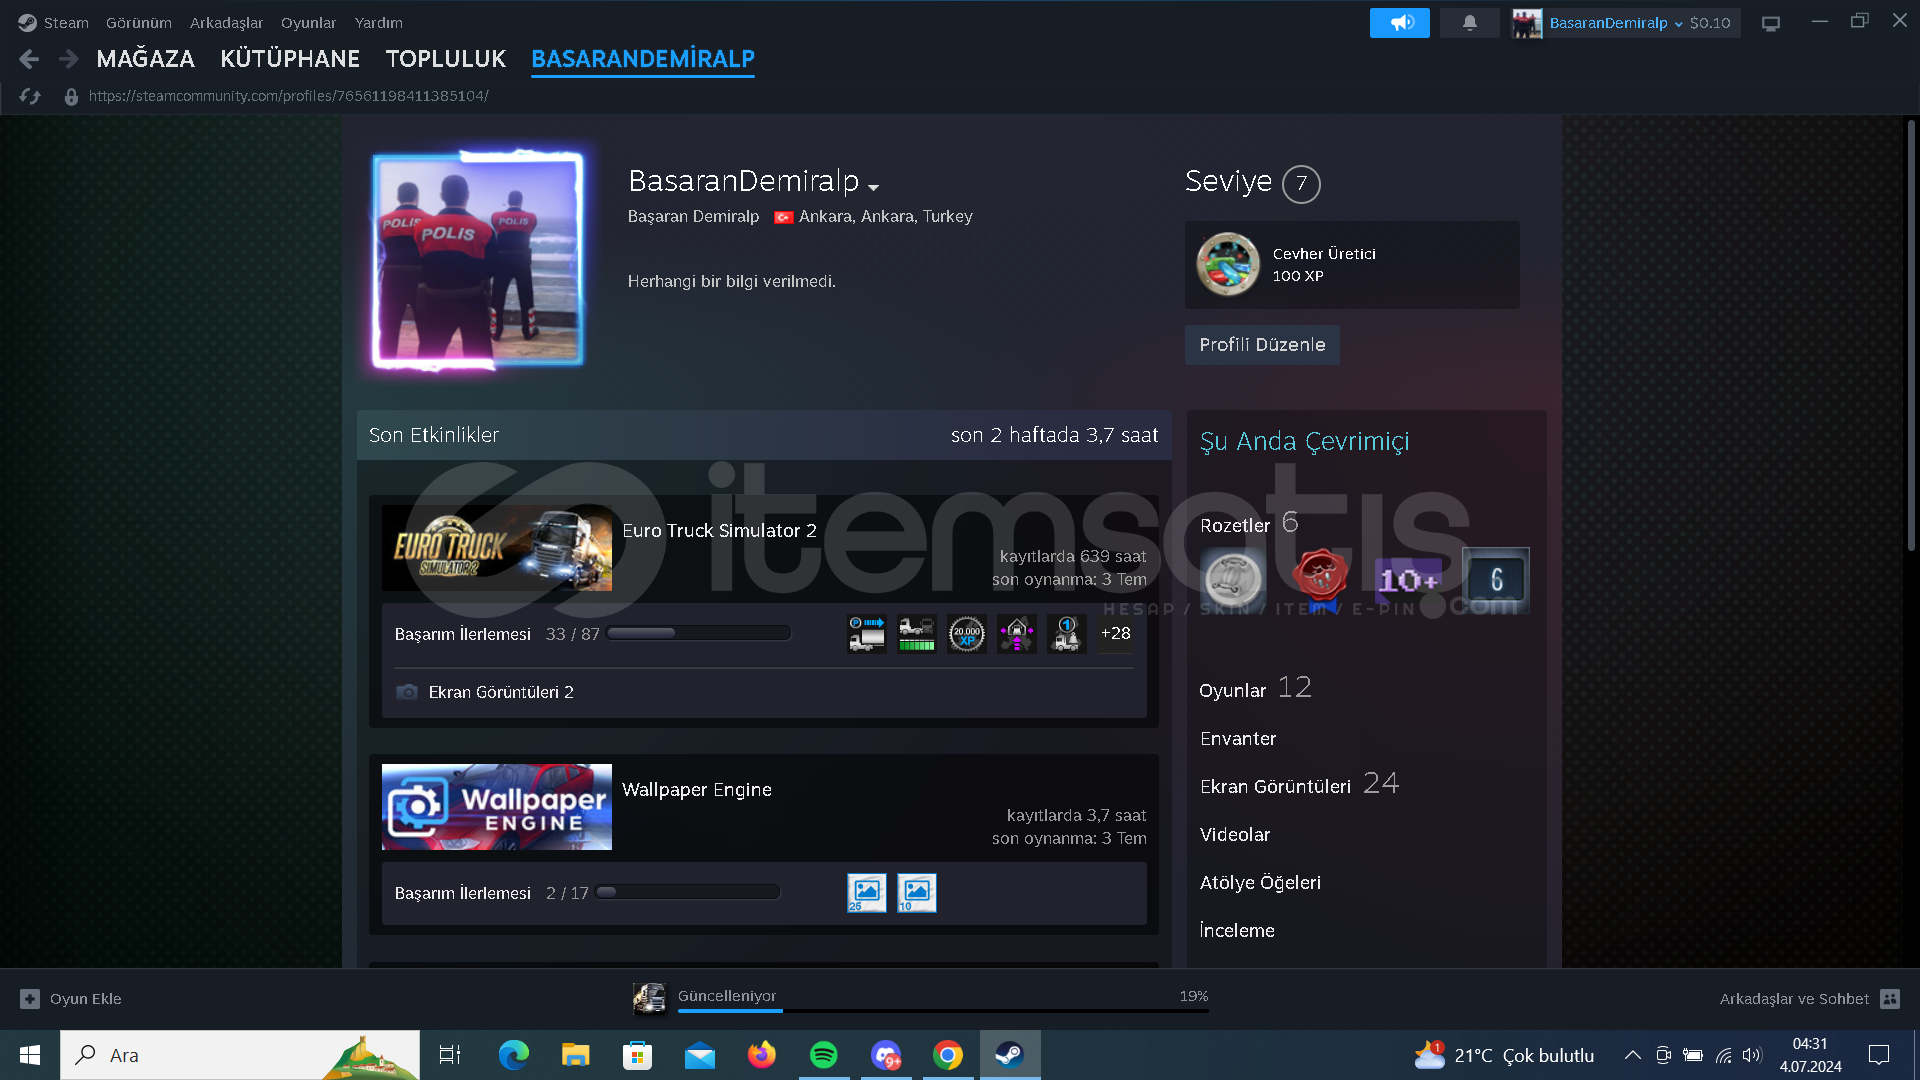Click the 20.000 XP achievement icon
This screenshot has height=1080, width=1920.
(966, 634)
